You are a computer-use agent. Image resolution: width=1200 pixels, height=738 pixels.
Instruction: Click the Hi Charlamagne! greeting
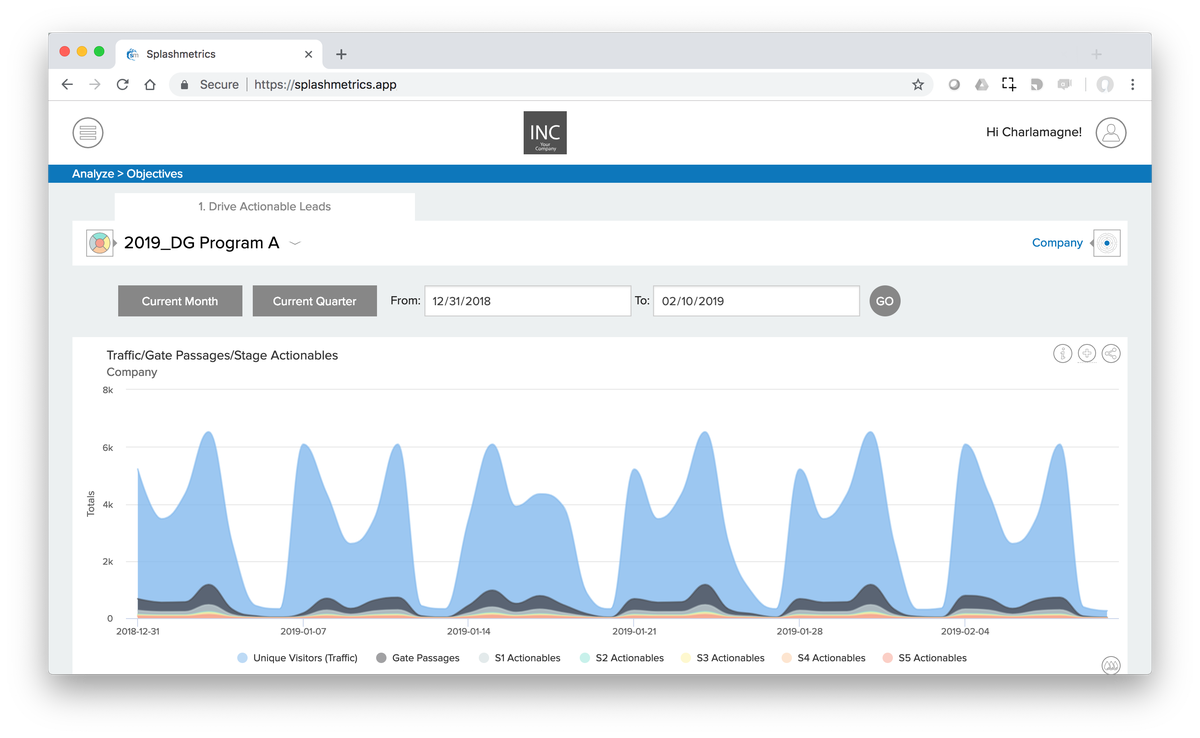pos(1034,132)
